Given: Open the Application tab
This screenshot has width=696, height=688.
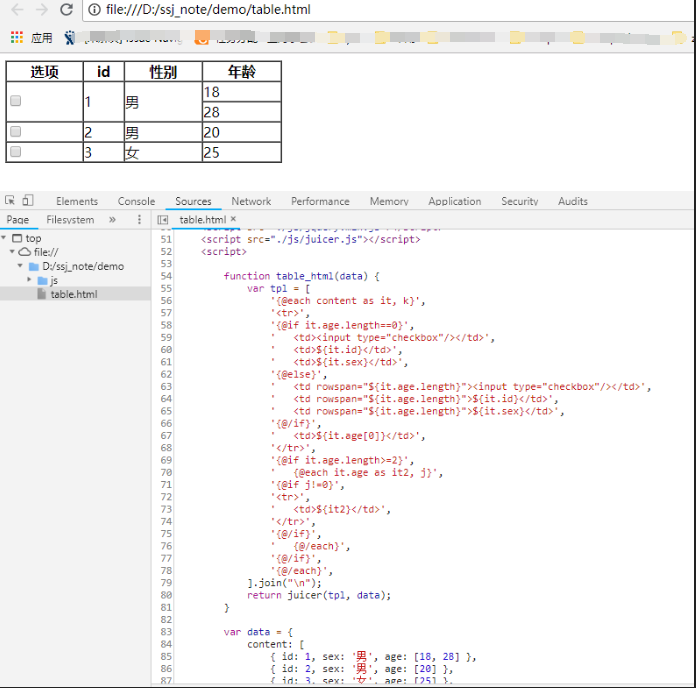Looking at the screenshot, I should (455, 202).
